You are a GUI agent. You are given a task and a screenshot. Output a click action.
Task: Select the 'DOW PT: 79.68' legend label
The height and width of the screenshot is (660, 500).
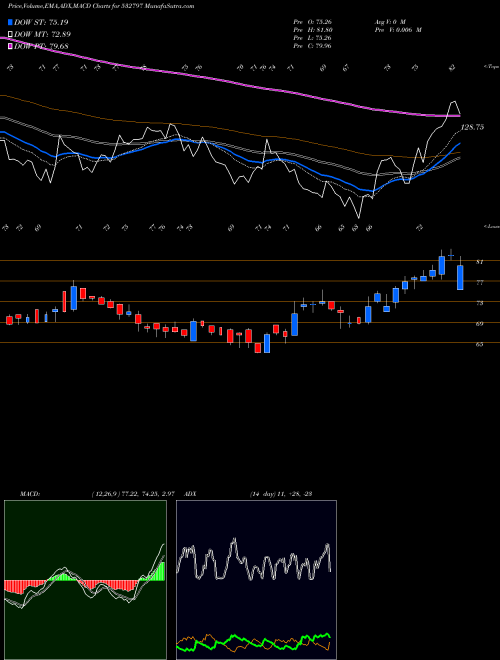click(41, 46)
